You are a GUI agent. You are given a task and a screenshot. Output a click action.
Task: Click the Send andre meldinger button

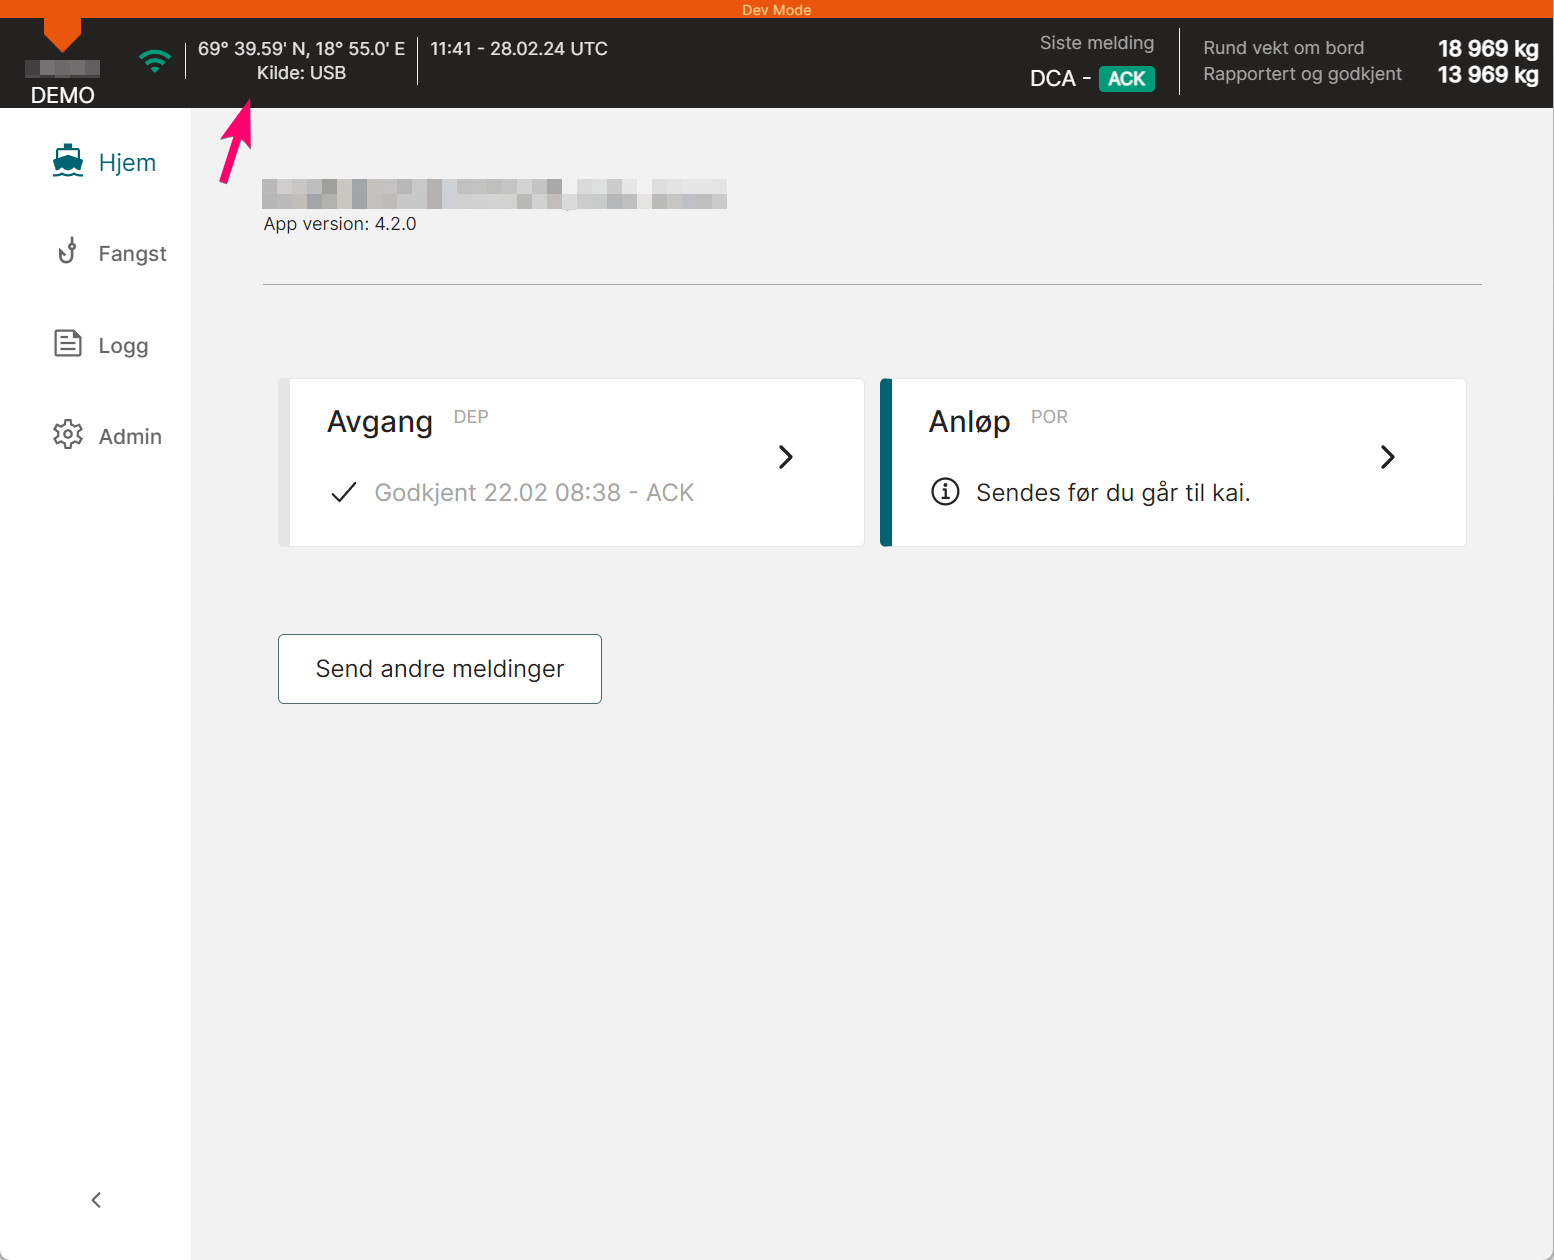440,669
